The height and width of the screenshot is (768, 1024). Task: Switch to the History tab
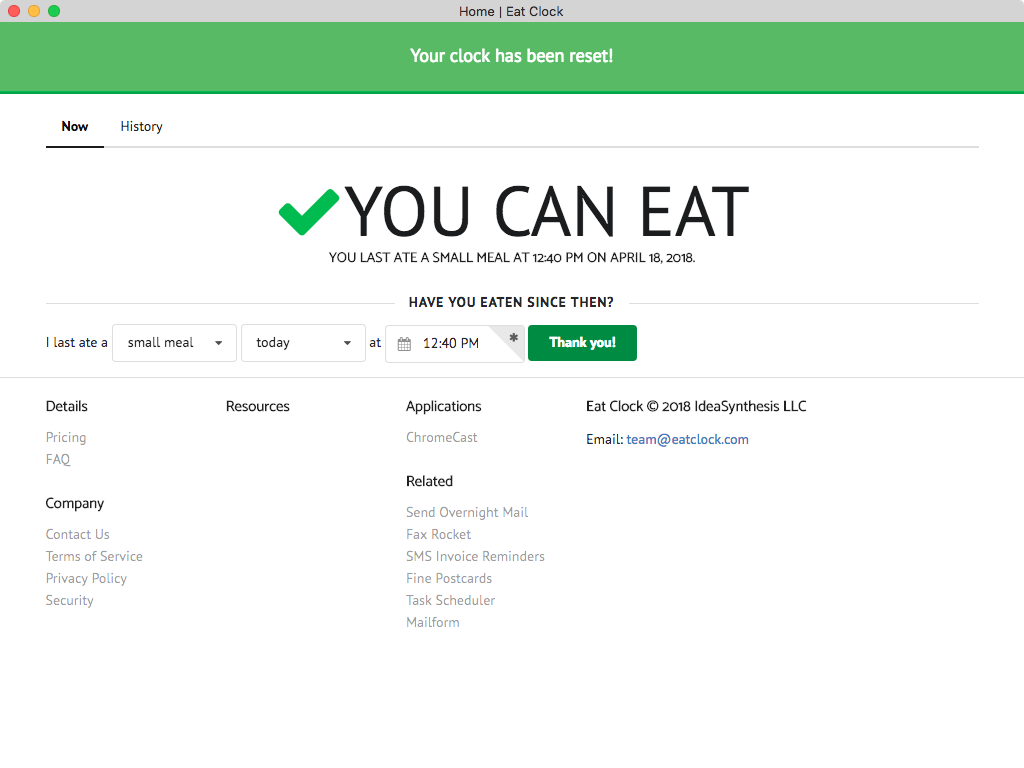click(x=141, y=127)
